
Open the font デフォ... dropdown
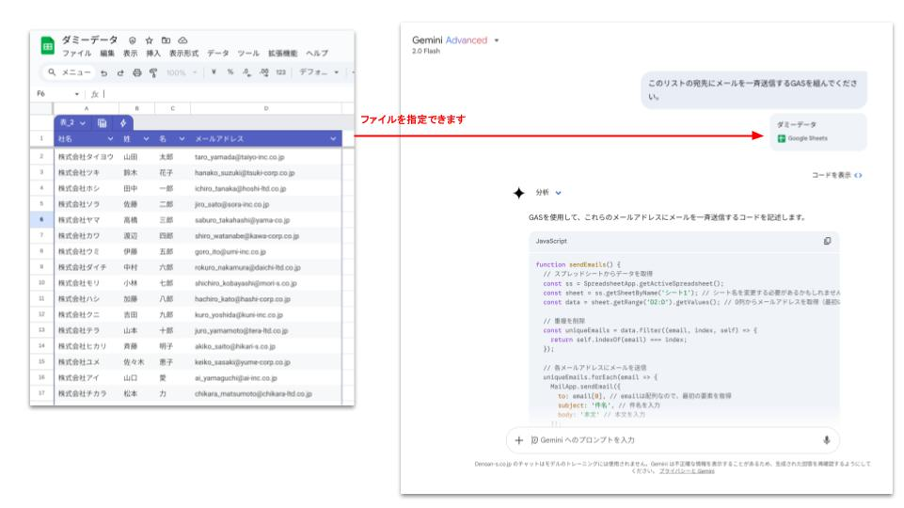319,72
